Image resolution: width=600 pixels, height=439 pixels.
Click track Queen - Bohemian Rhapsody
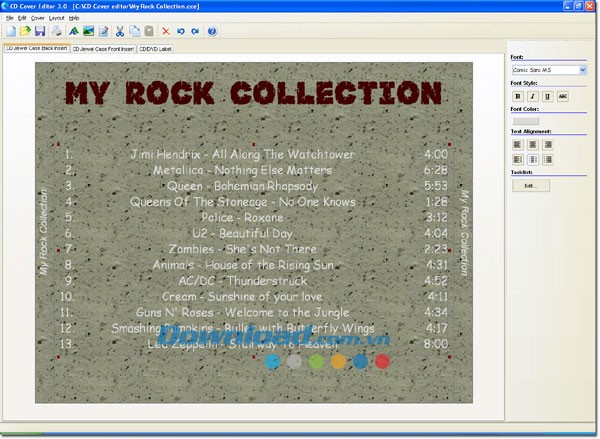[x=243, y=186]
